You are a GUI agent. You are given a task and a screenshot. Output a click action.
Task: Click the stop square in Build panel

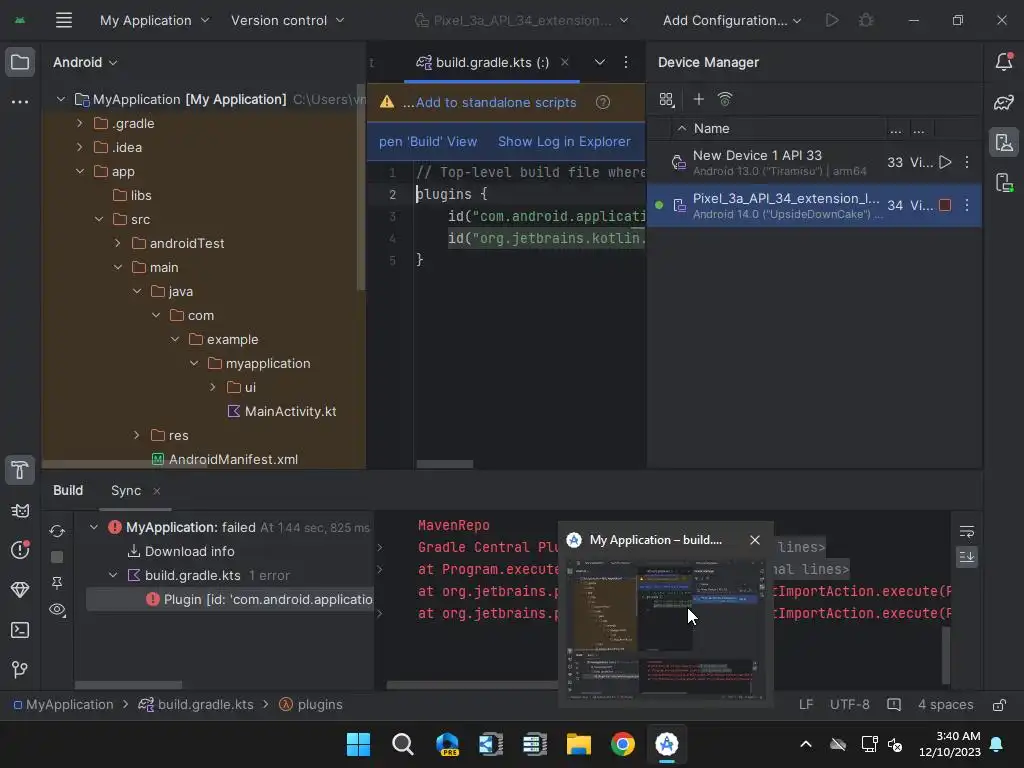pyautogui.click(x=57, y=557)
